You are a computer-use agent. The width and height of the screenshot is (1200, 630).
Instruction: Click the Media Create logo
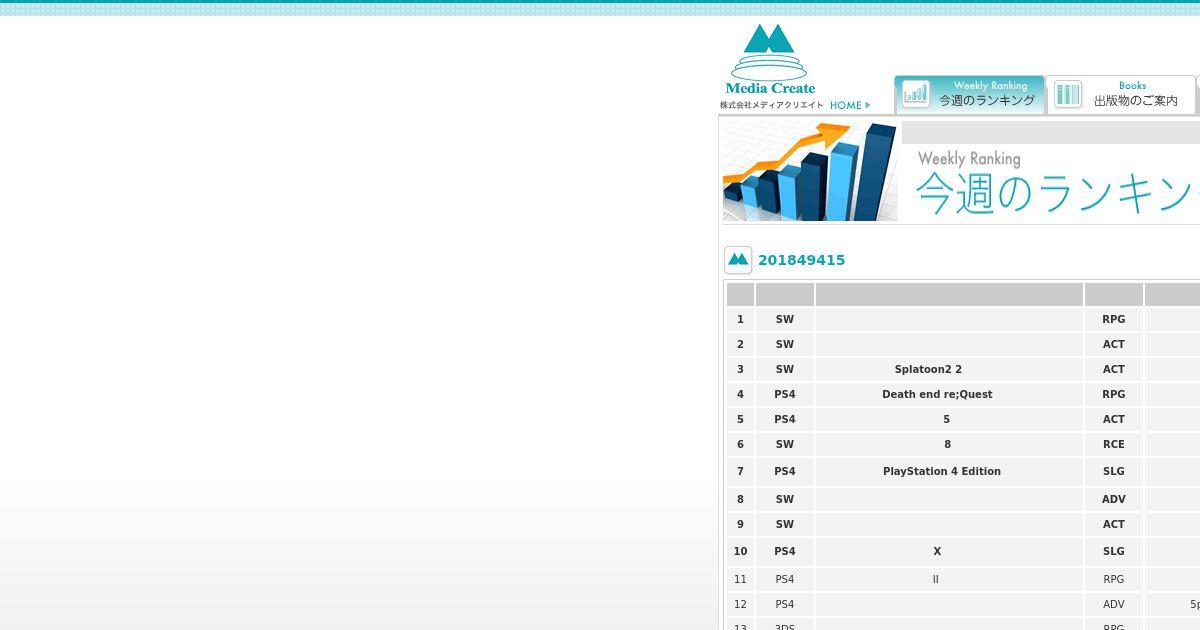(769, 59)
